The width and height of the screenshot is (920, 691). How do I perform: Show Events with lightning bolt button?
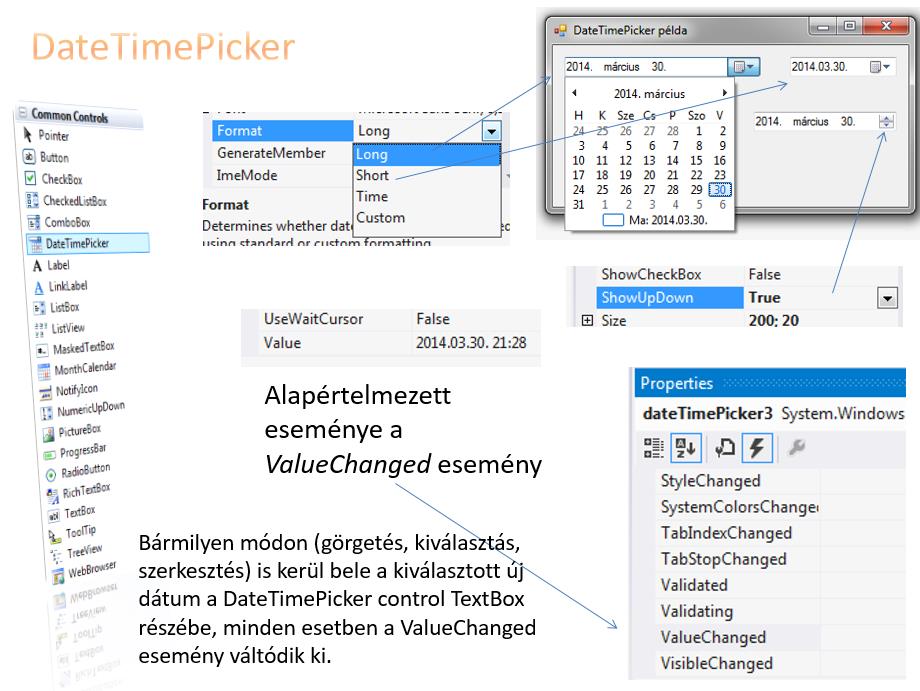757,448
